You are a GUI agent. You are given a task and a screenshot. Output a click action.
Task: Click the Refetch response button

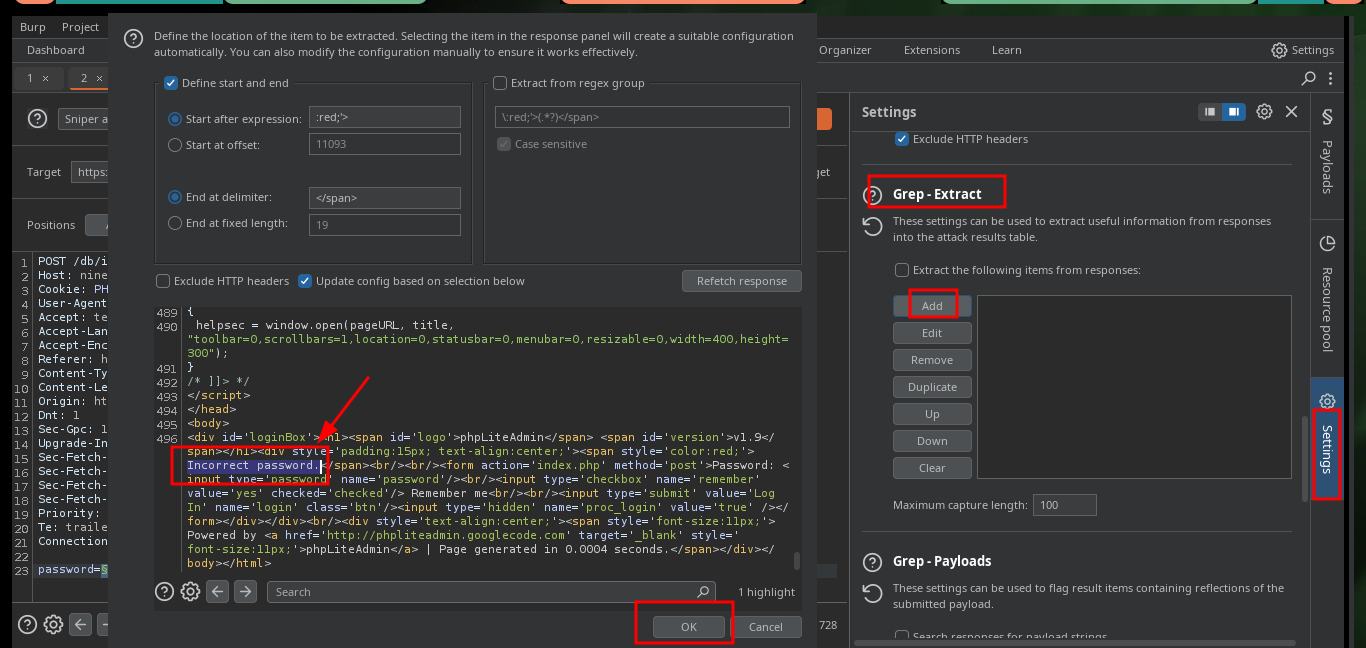(742, 281)
